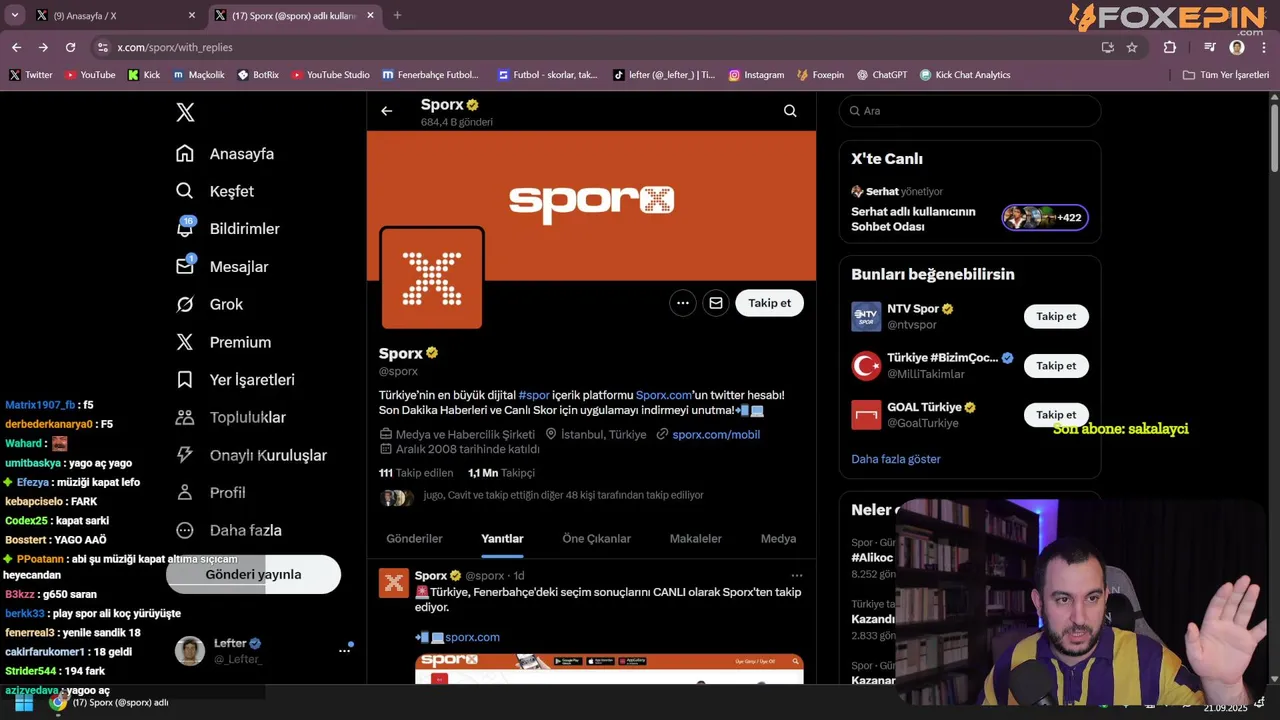
Task: Open Grok from the sidebar
Action: [209, 304]
